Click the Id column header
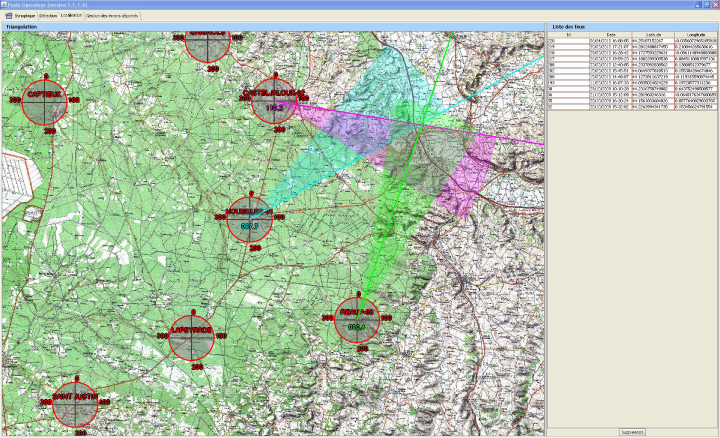The width and height of the screenshot is (720, 438). (568, 34)
